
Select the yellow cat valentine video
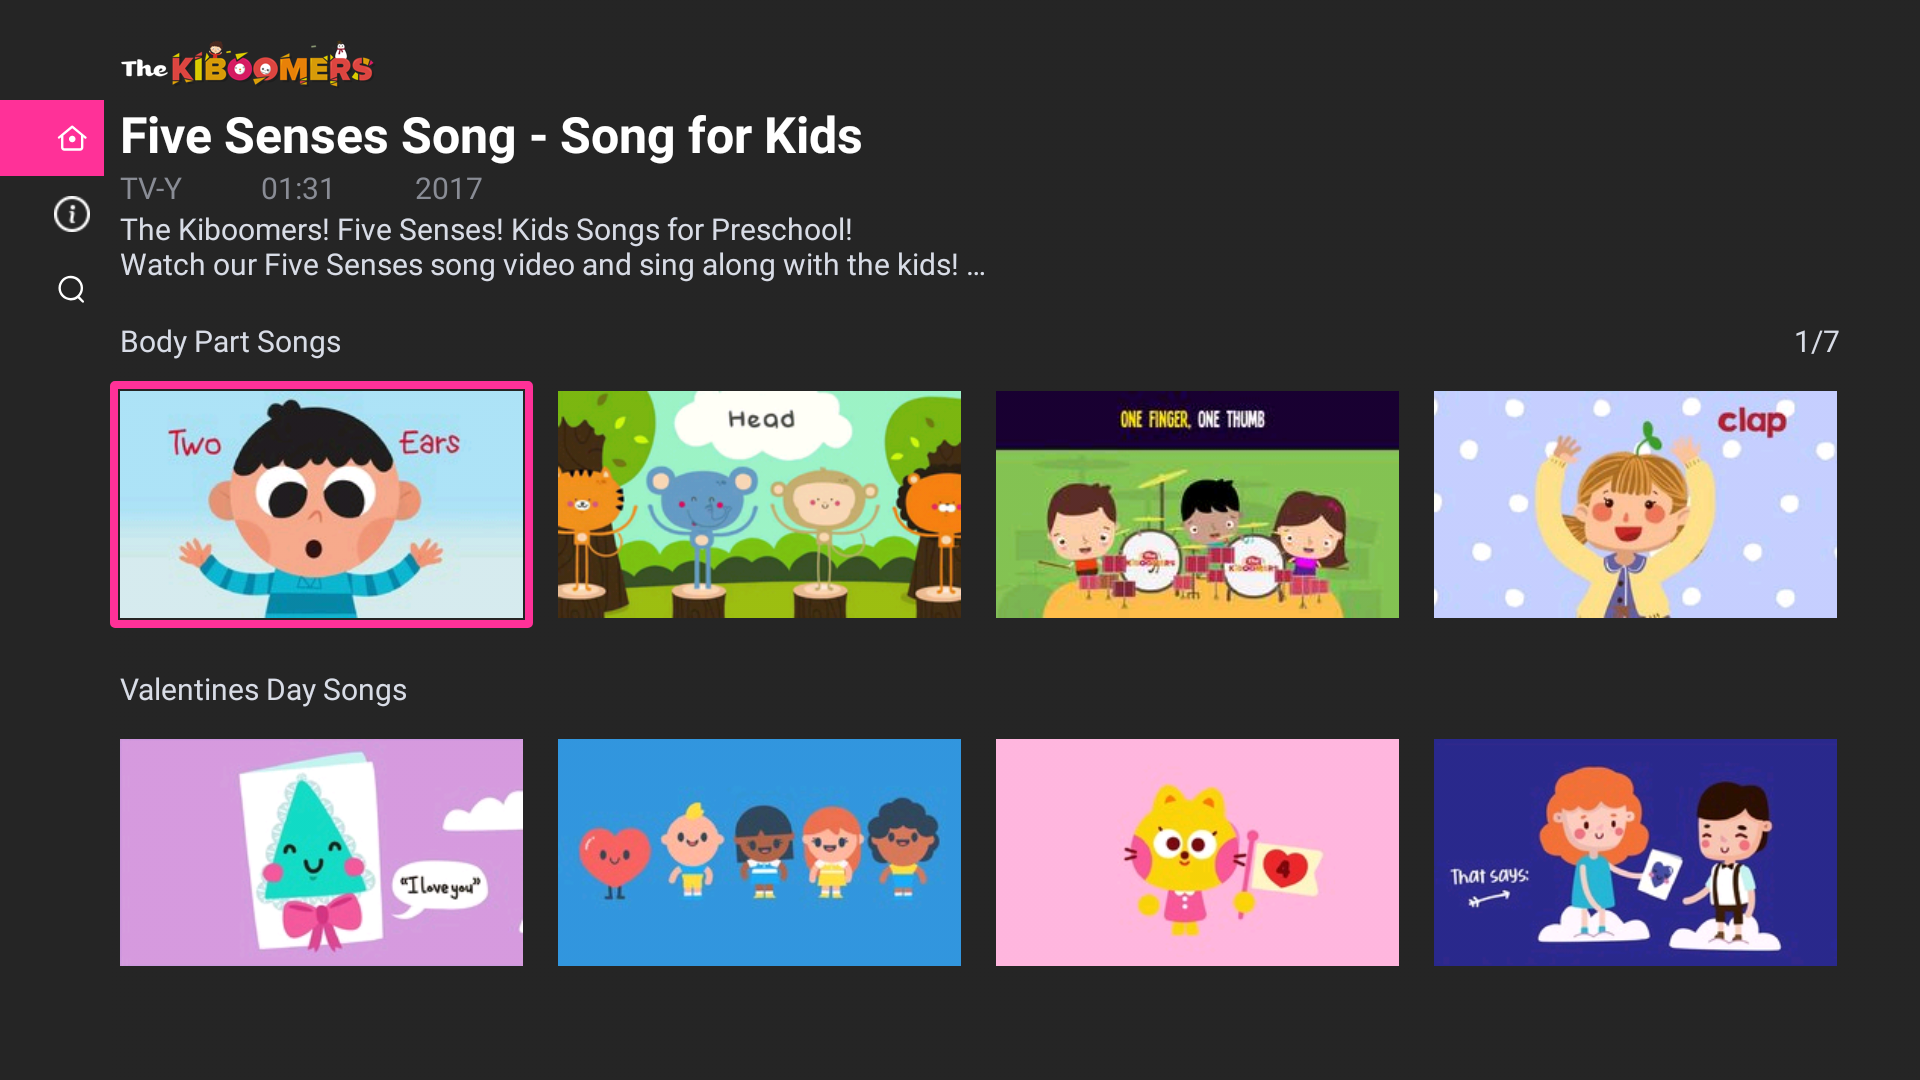[x=1197, y=852]
